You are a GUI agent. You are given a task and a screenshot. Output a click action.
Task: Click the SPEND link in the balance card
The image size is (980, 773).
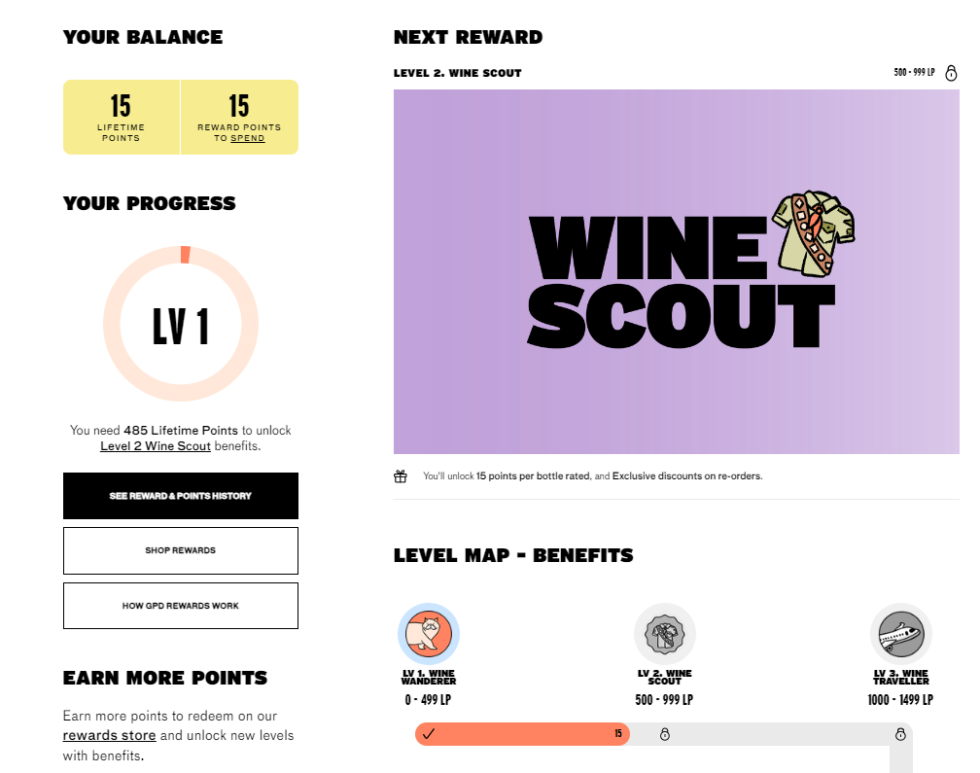point(247,138)
